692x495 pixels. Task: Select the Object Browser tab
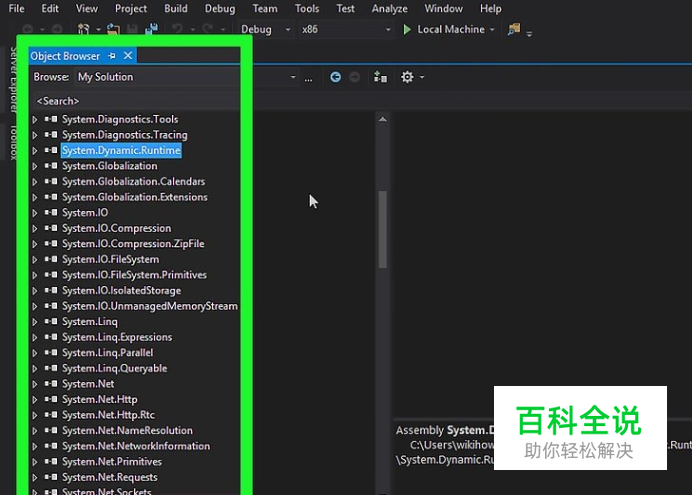pyautogui.click(x=65, y=56)
